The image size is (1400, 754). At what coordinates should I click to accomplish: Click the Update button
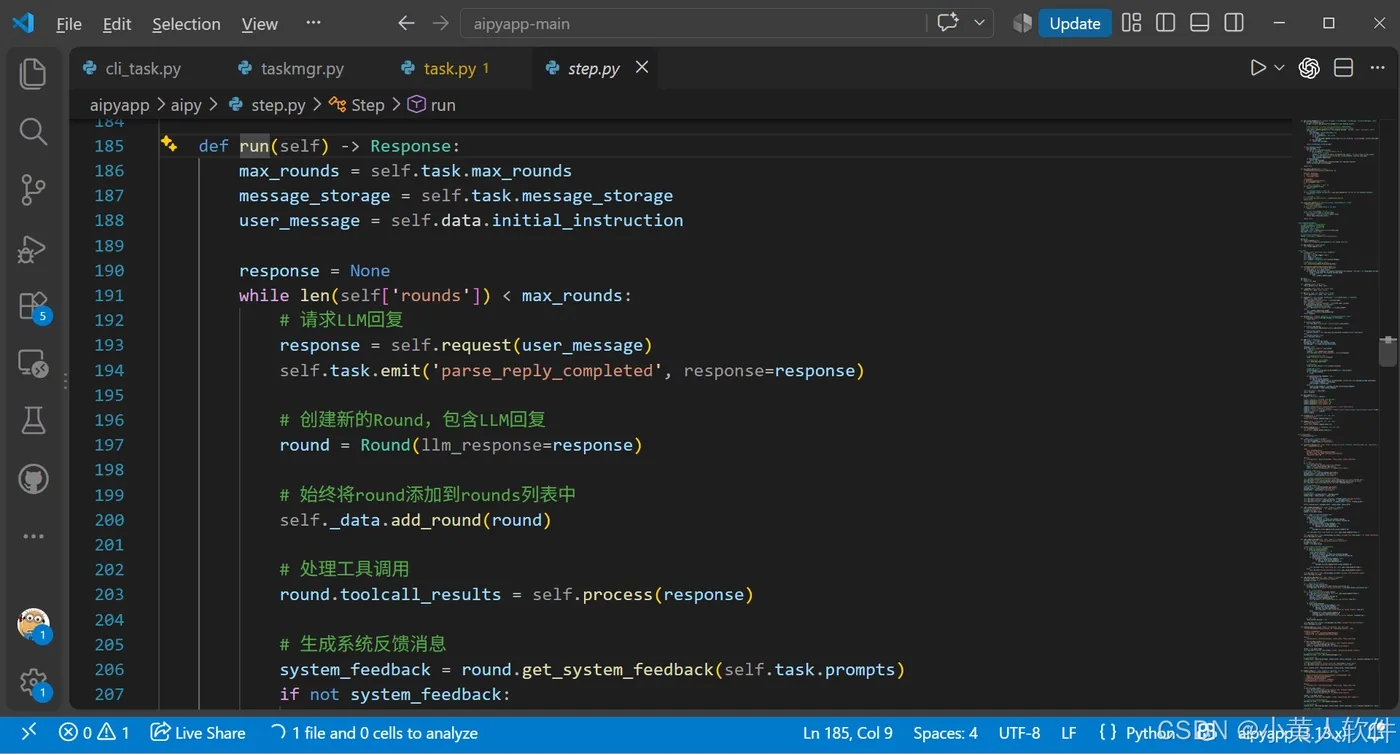click(1075, 23)
